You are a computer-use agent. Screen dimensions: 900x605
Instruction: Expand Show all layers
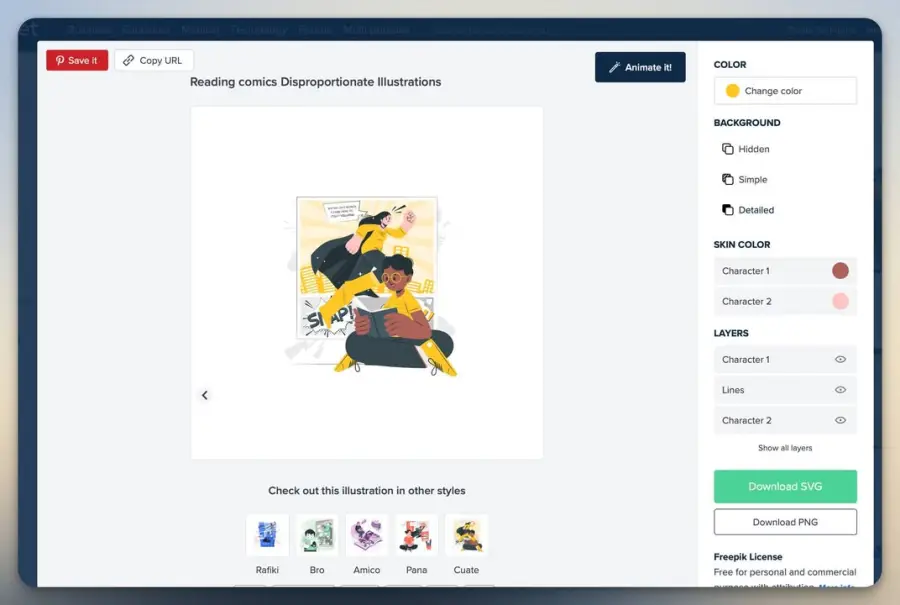(x=785, y=448)
